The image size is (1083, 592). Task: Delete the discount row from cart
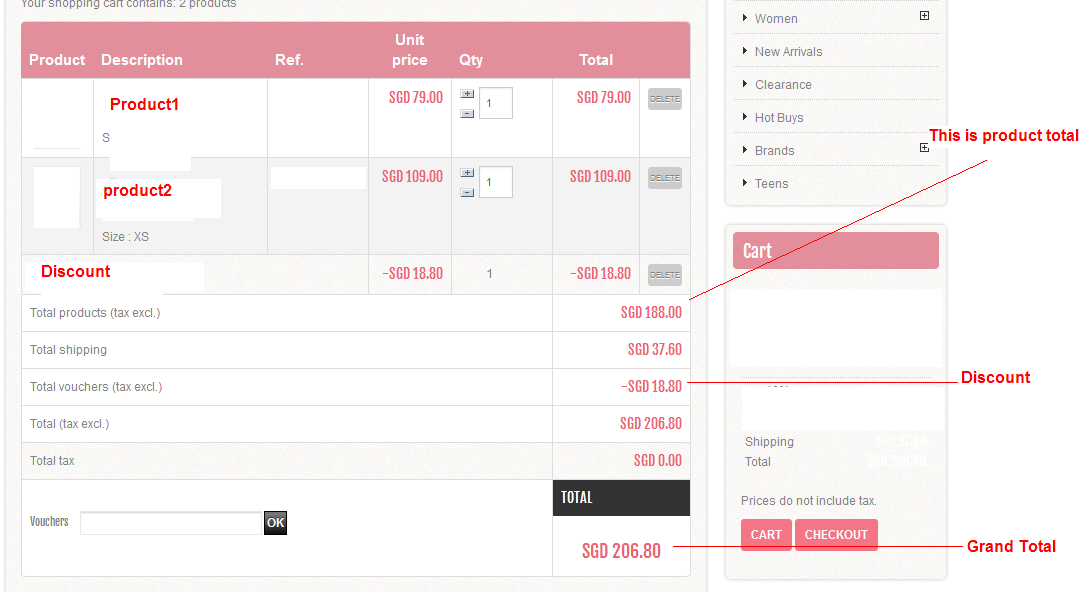pos(665,274)
